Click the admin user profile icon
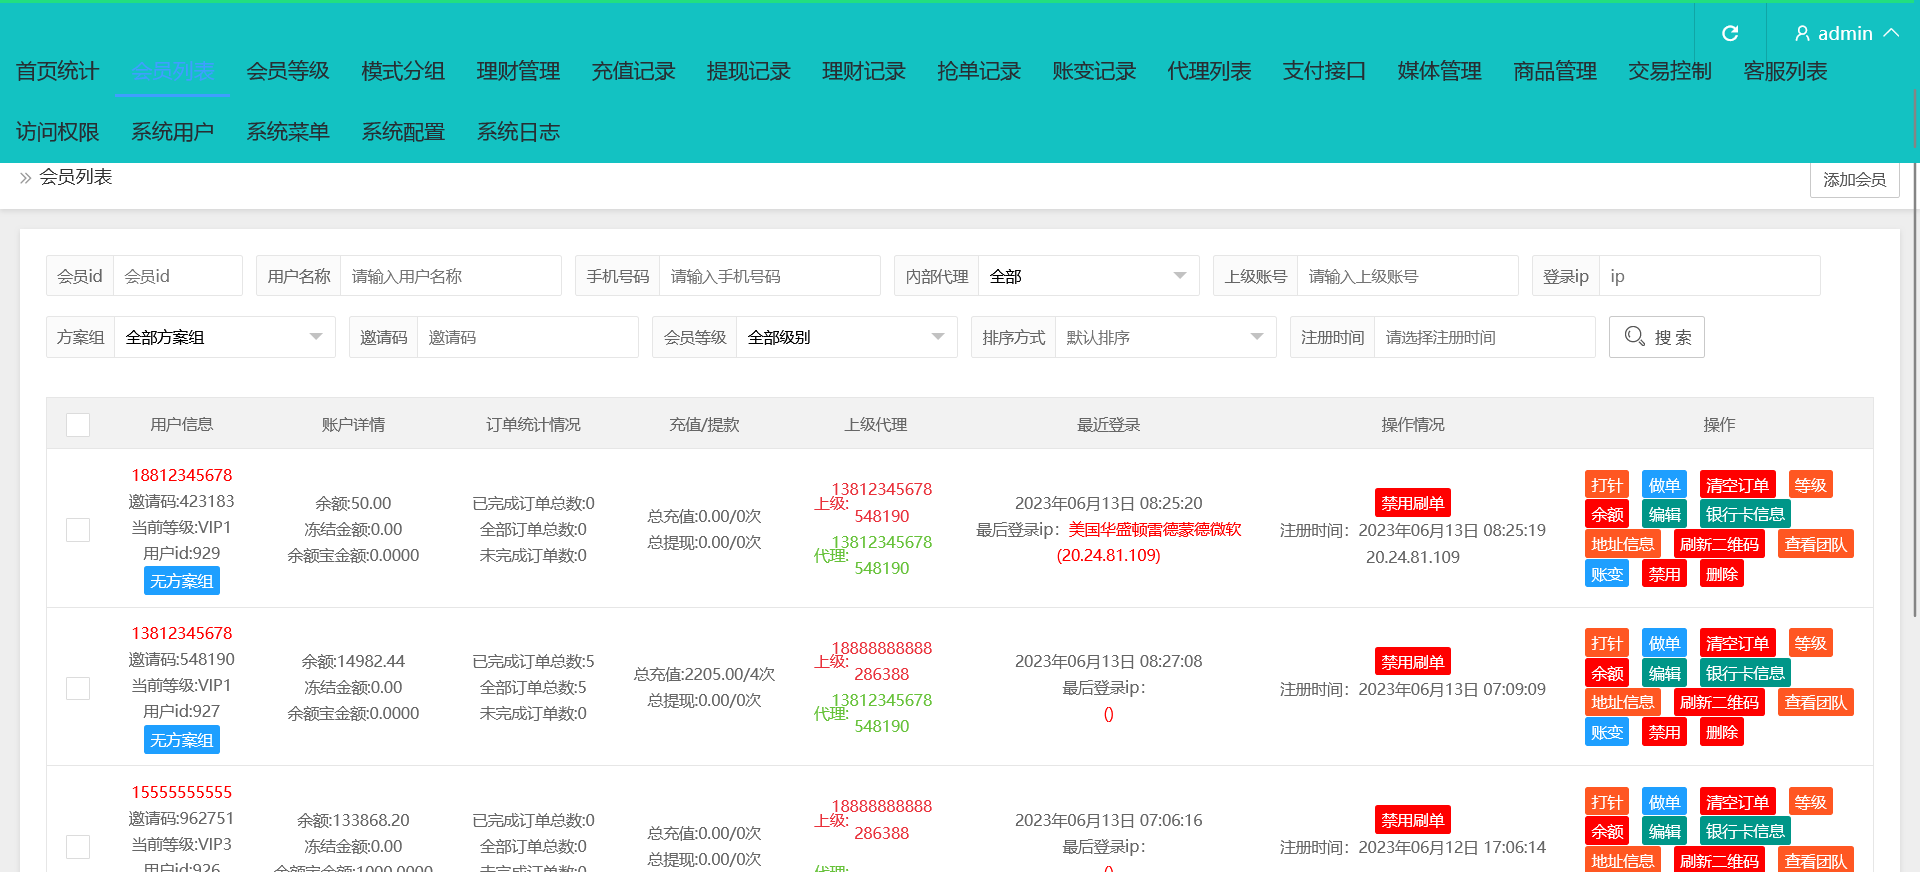1920x872 pixels. pyautogui.click(x=1802, y=33)
